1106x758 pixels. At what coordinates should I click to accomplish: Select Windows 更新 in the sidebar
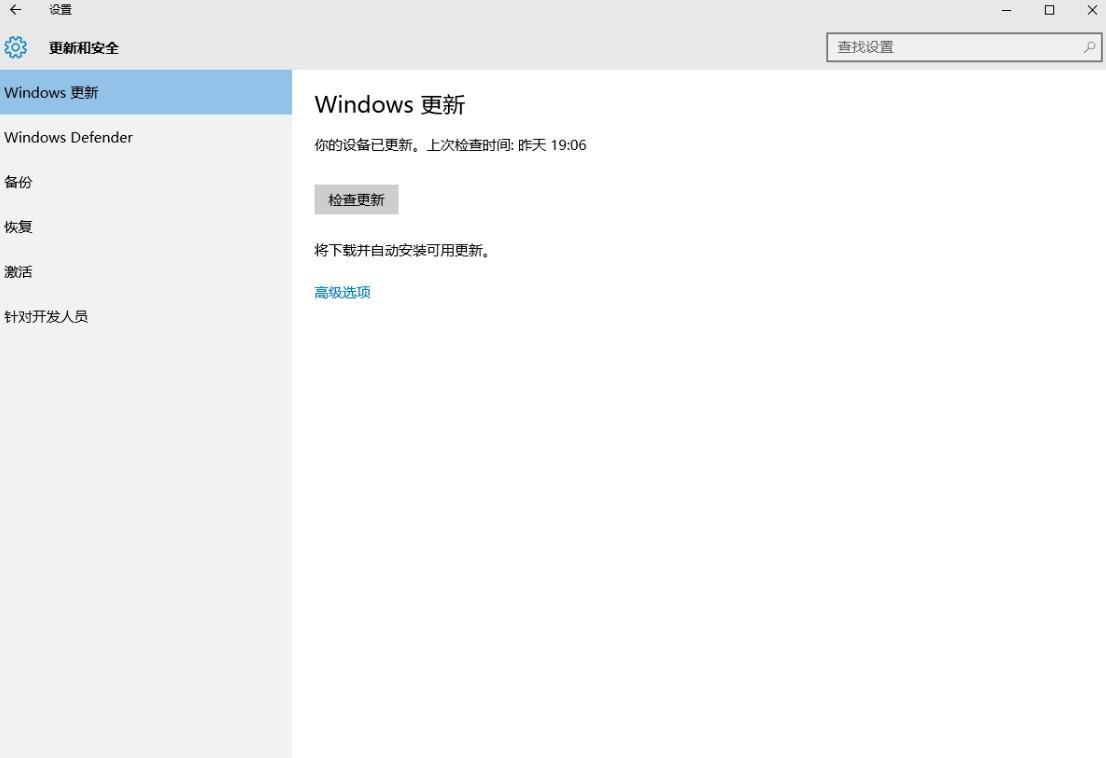pos(146,92)
